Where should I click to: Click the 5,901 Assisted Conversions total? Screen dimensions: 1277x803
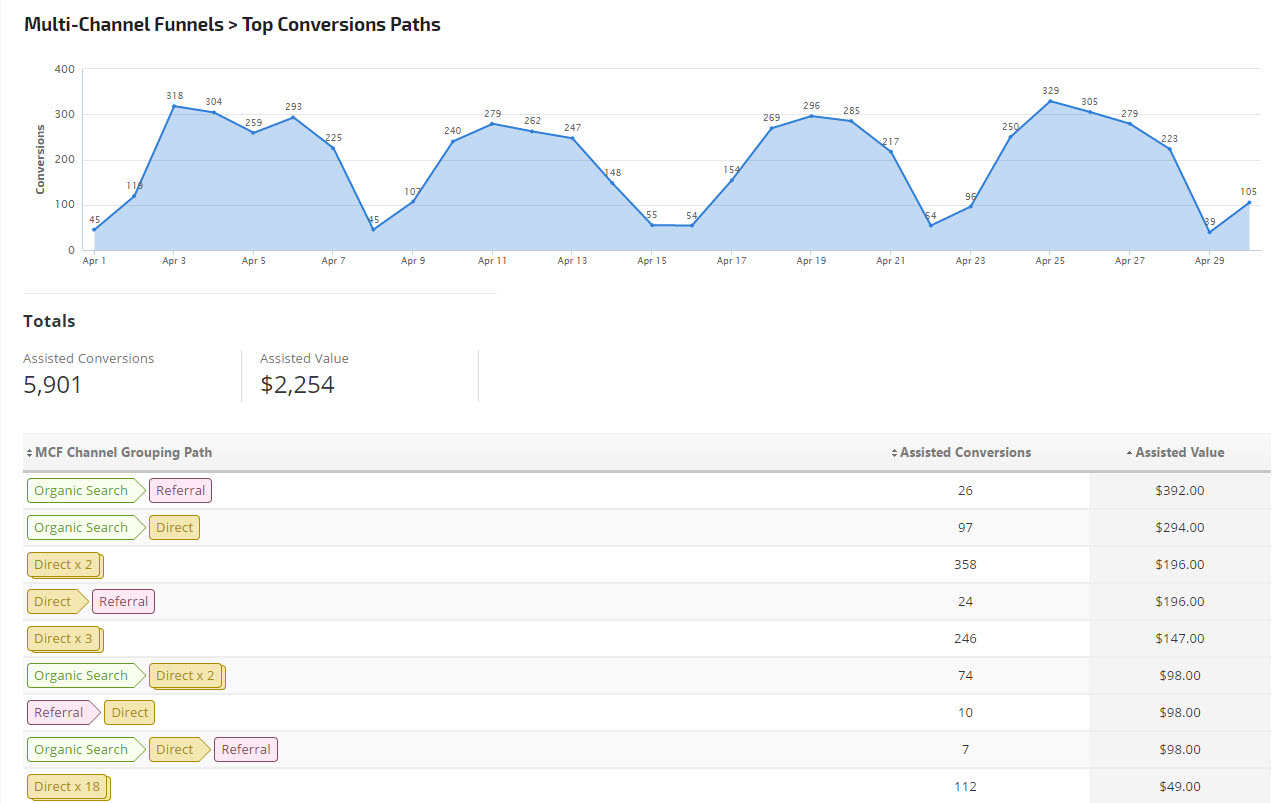(x=53, y=385)
